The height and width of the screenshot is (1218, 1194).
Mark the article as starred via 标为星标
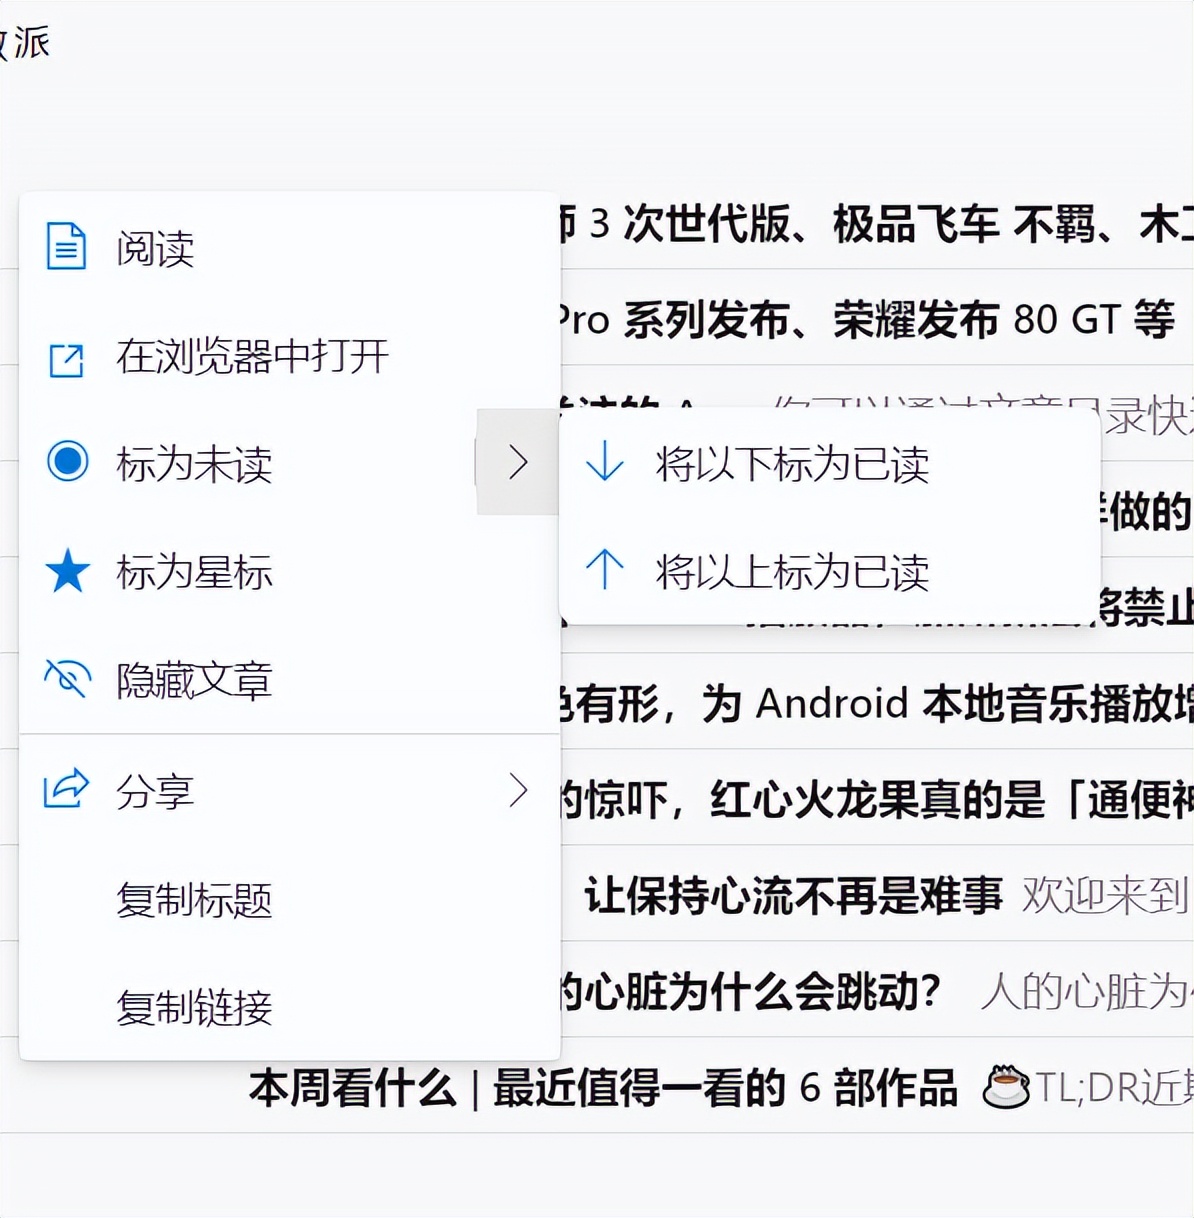click(195, 572)
